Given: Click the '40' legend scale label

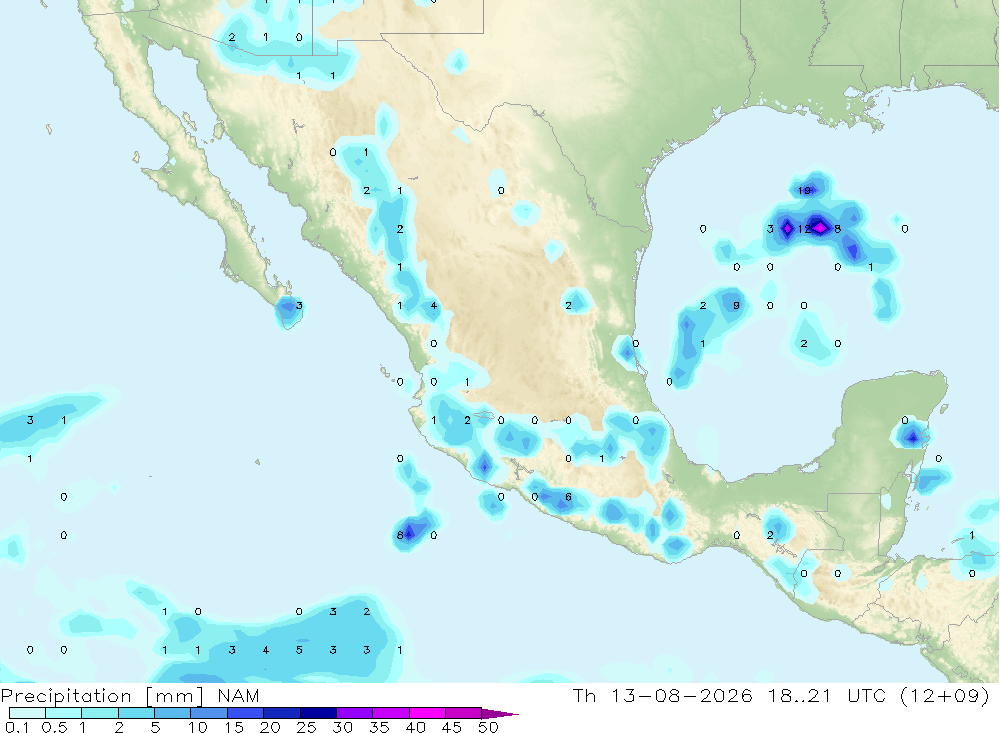Looking at the screenshot, I should point(415,727).
